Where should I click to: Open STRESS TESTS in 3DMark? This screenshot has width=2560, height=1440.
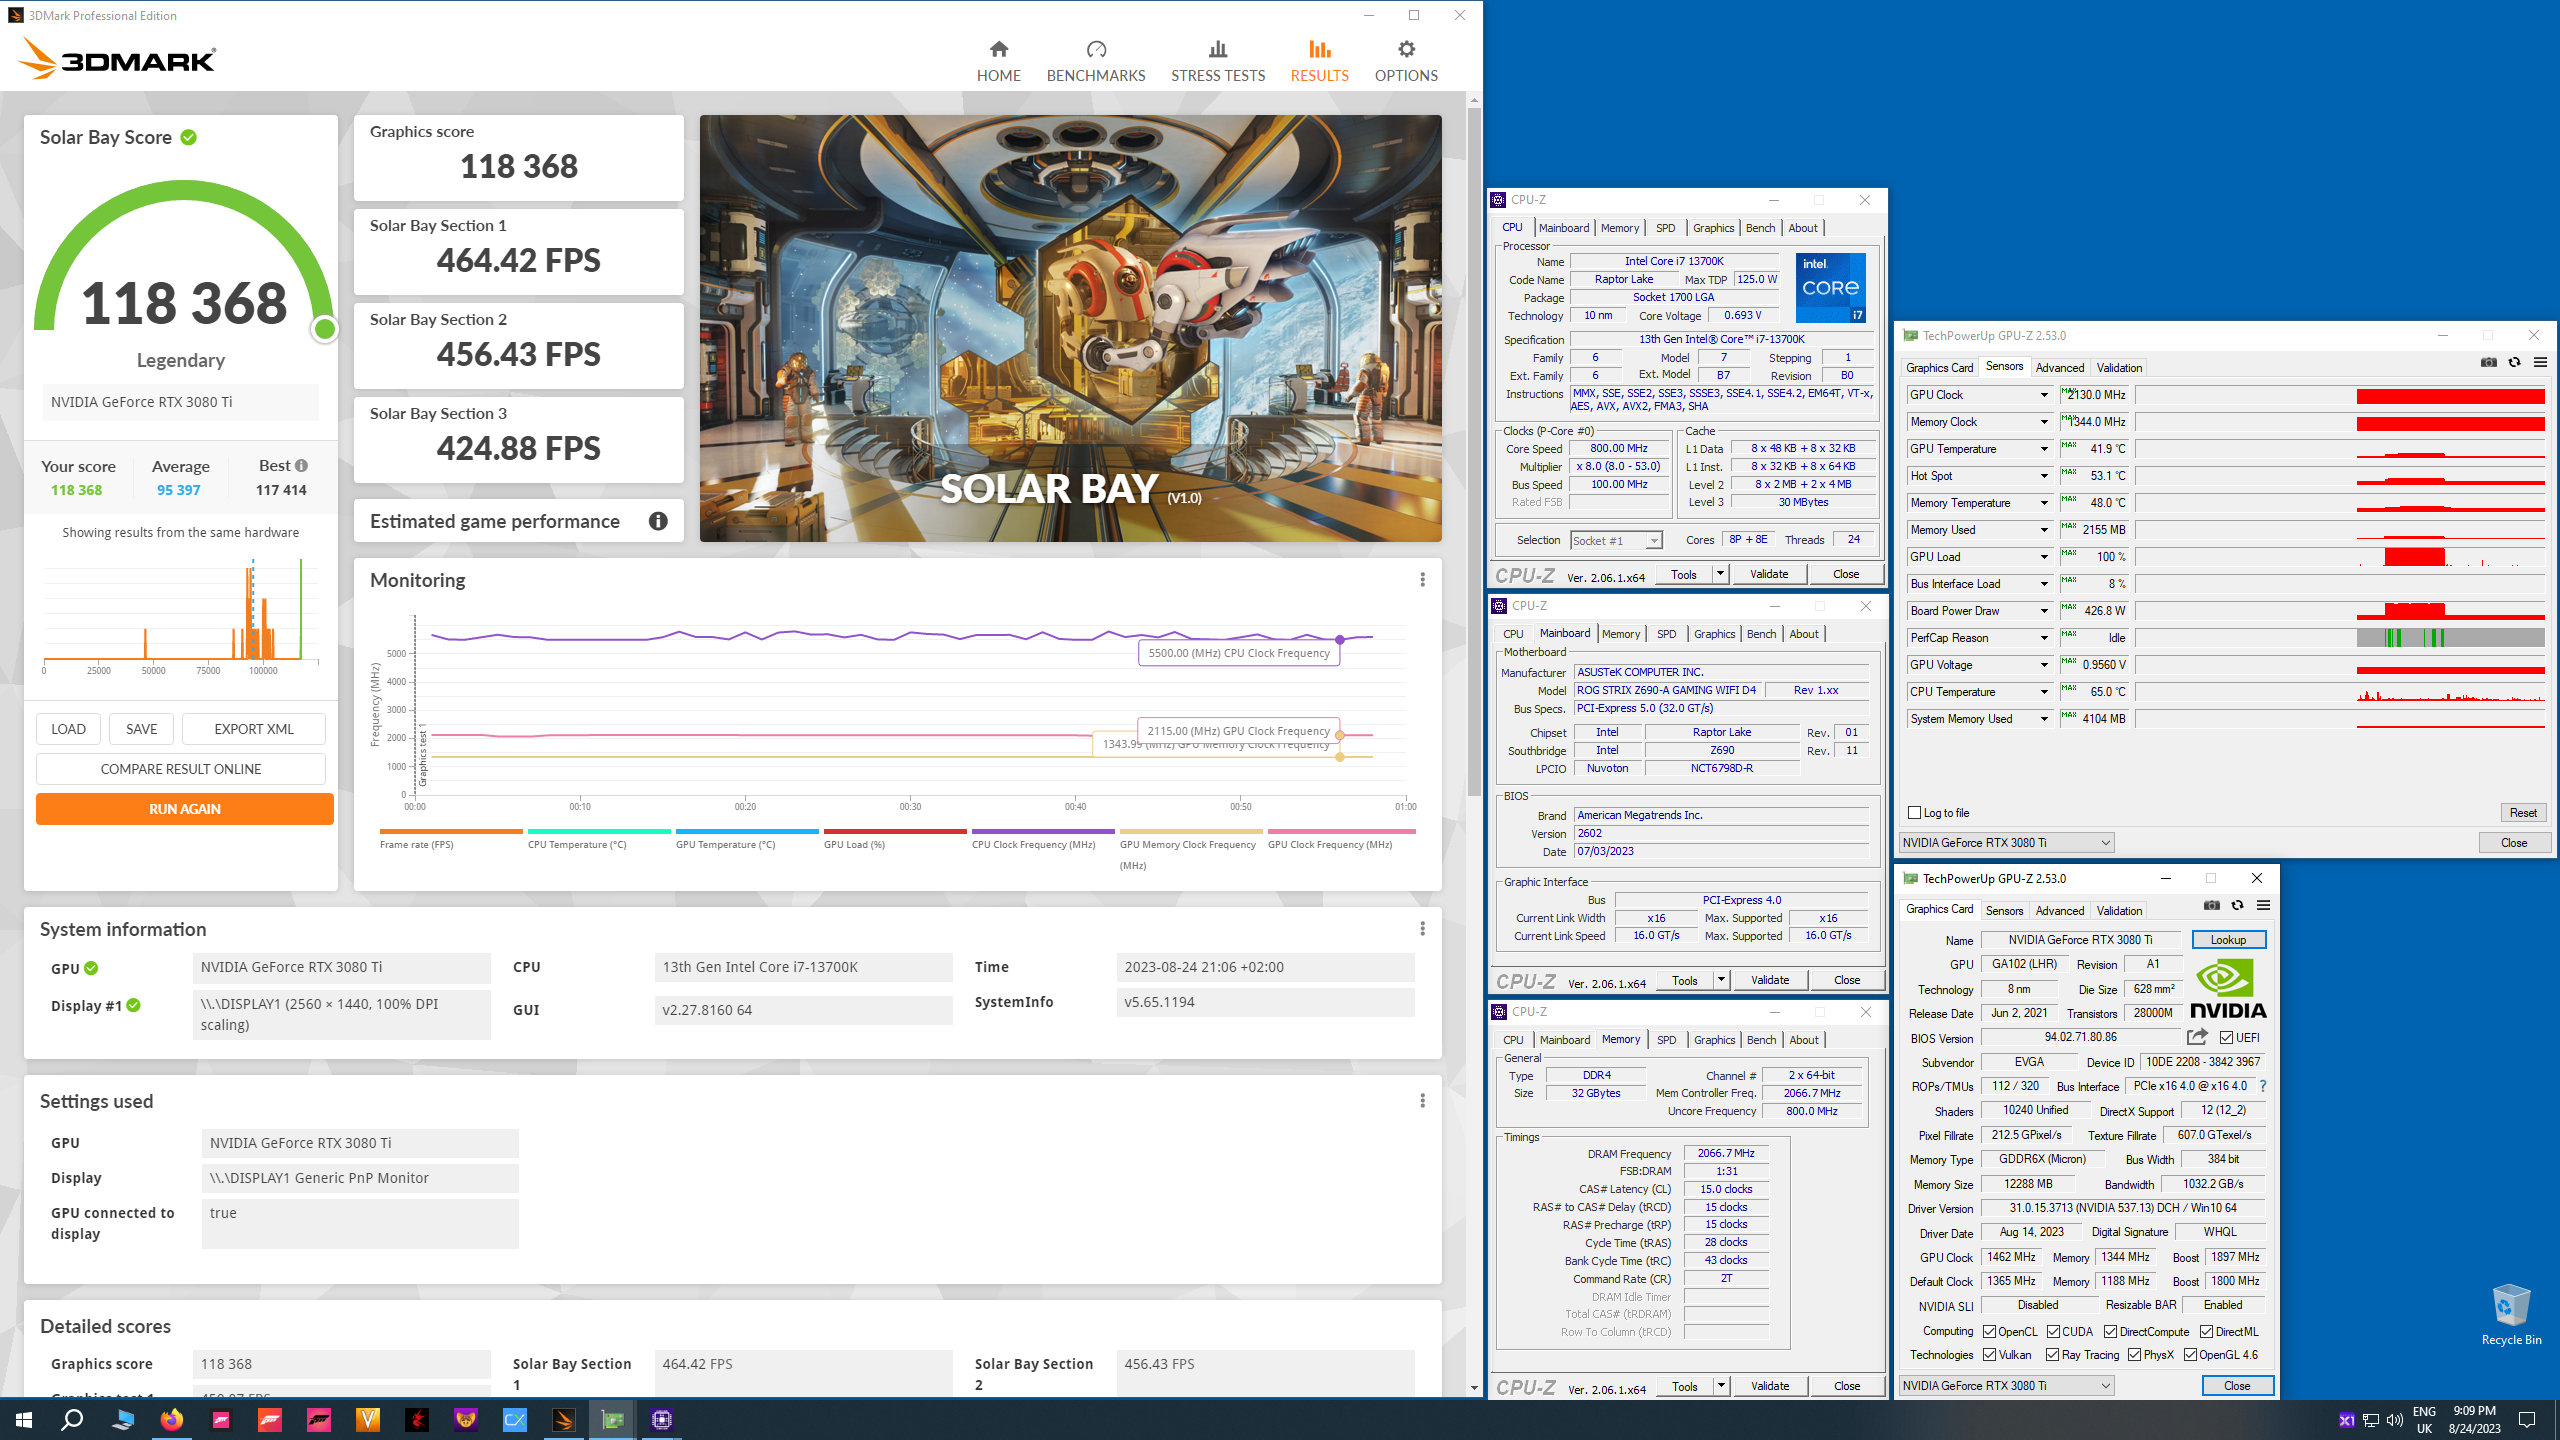(1218, 62)
